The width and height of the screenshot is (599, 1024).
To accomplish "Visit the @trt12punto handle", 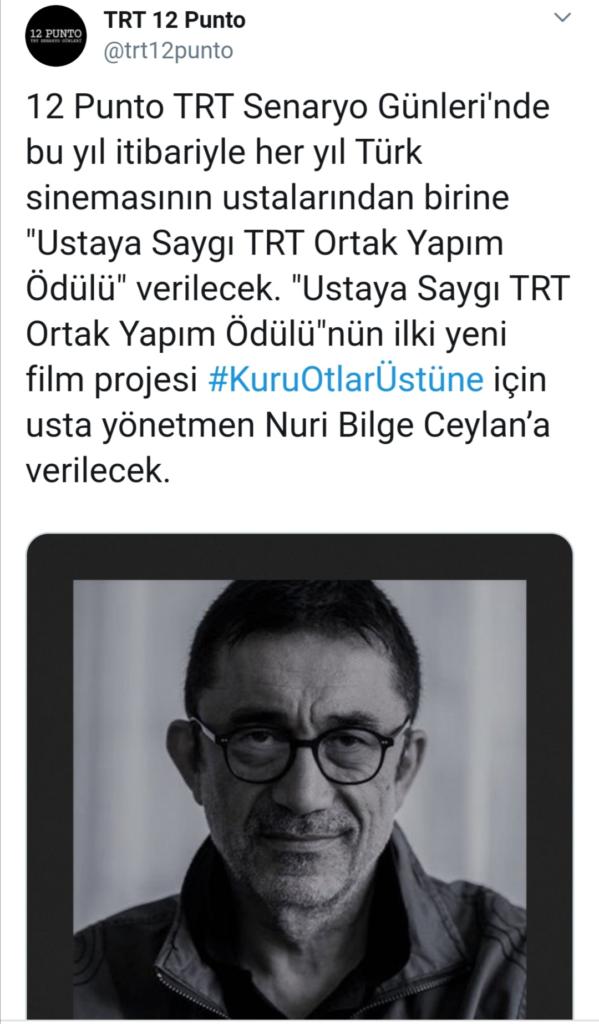I will click(169, 51).
